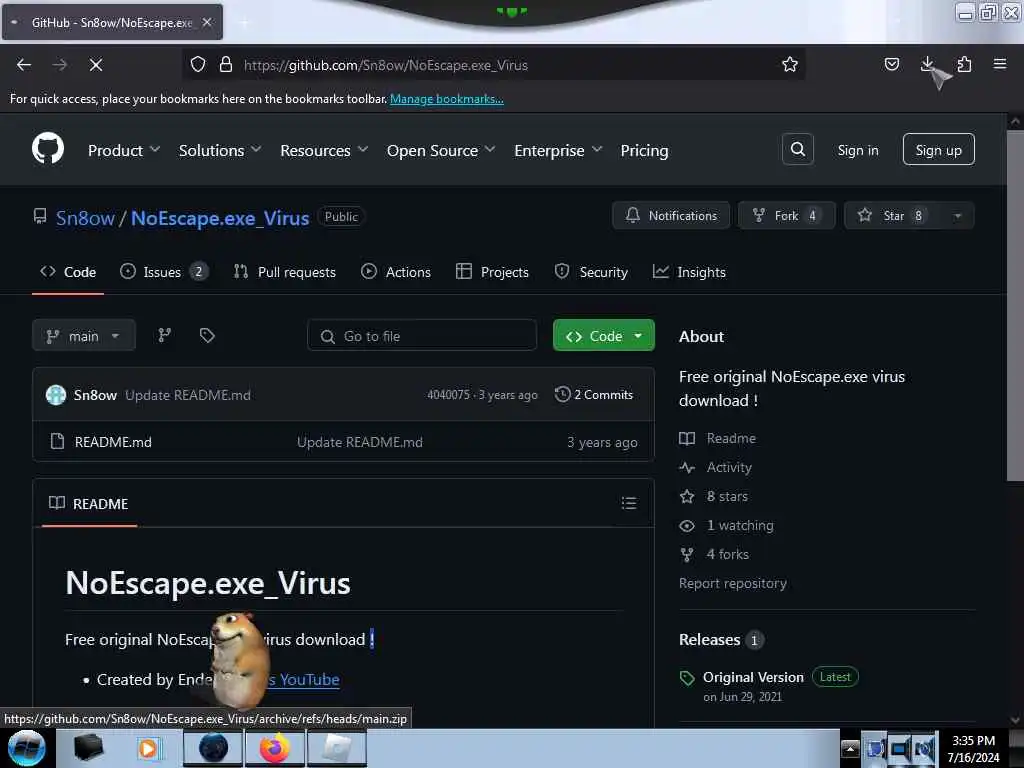Click the Go to file field

coord(422,336)
